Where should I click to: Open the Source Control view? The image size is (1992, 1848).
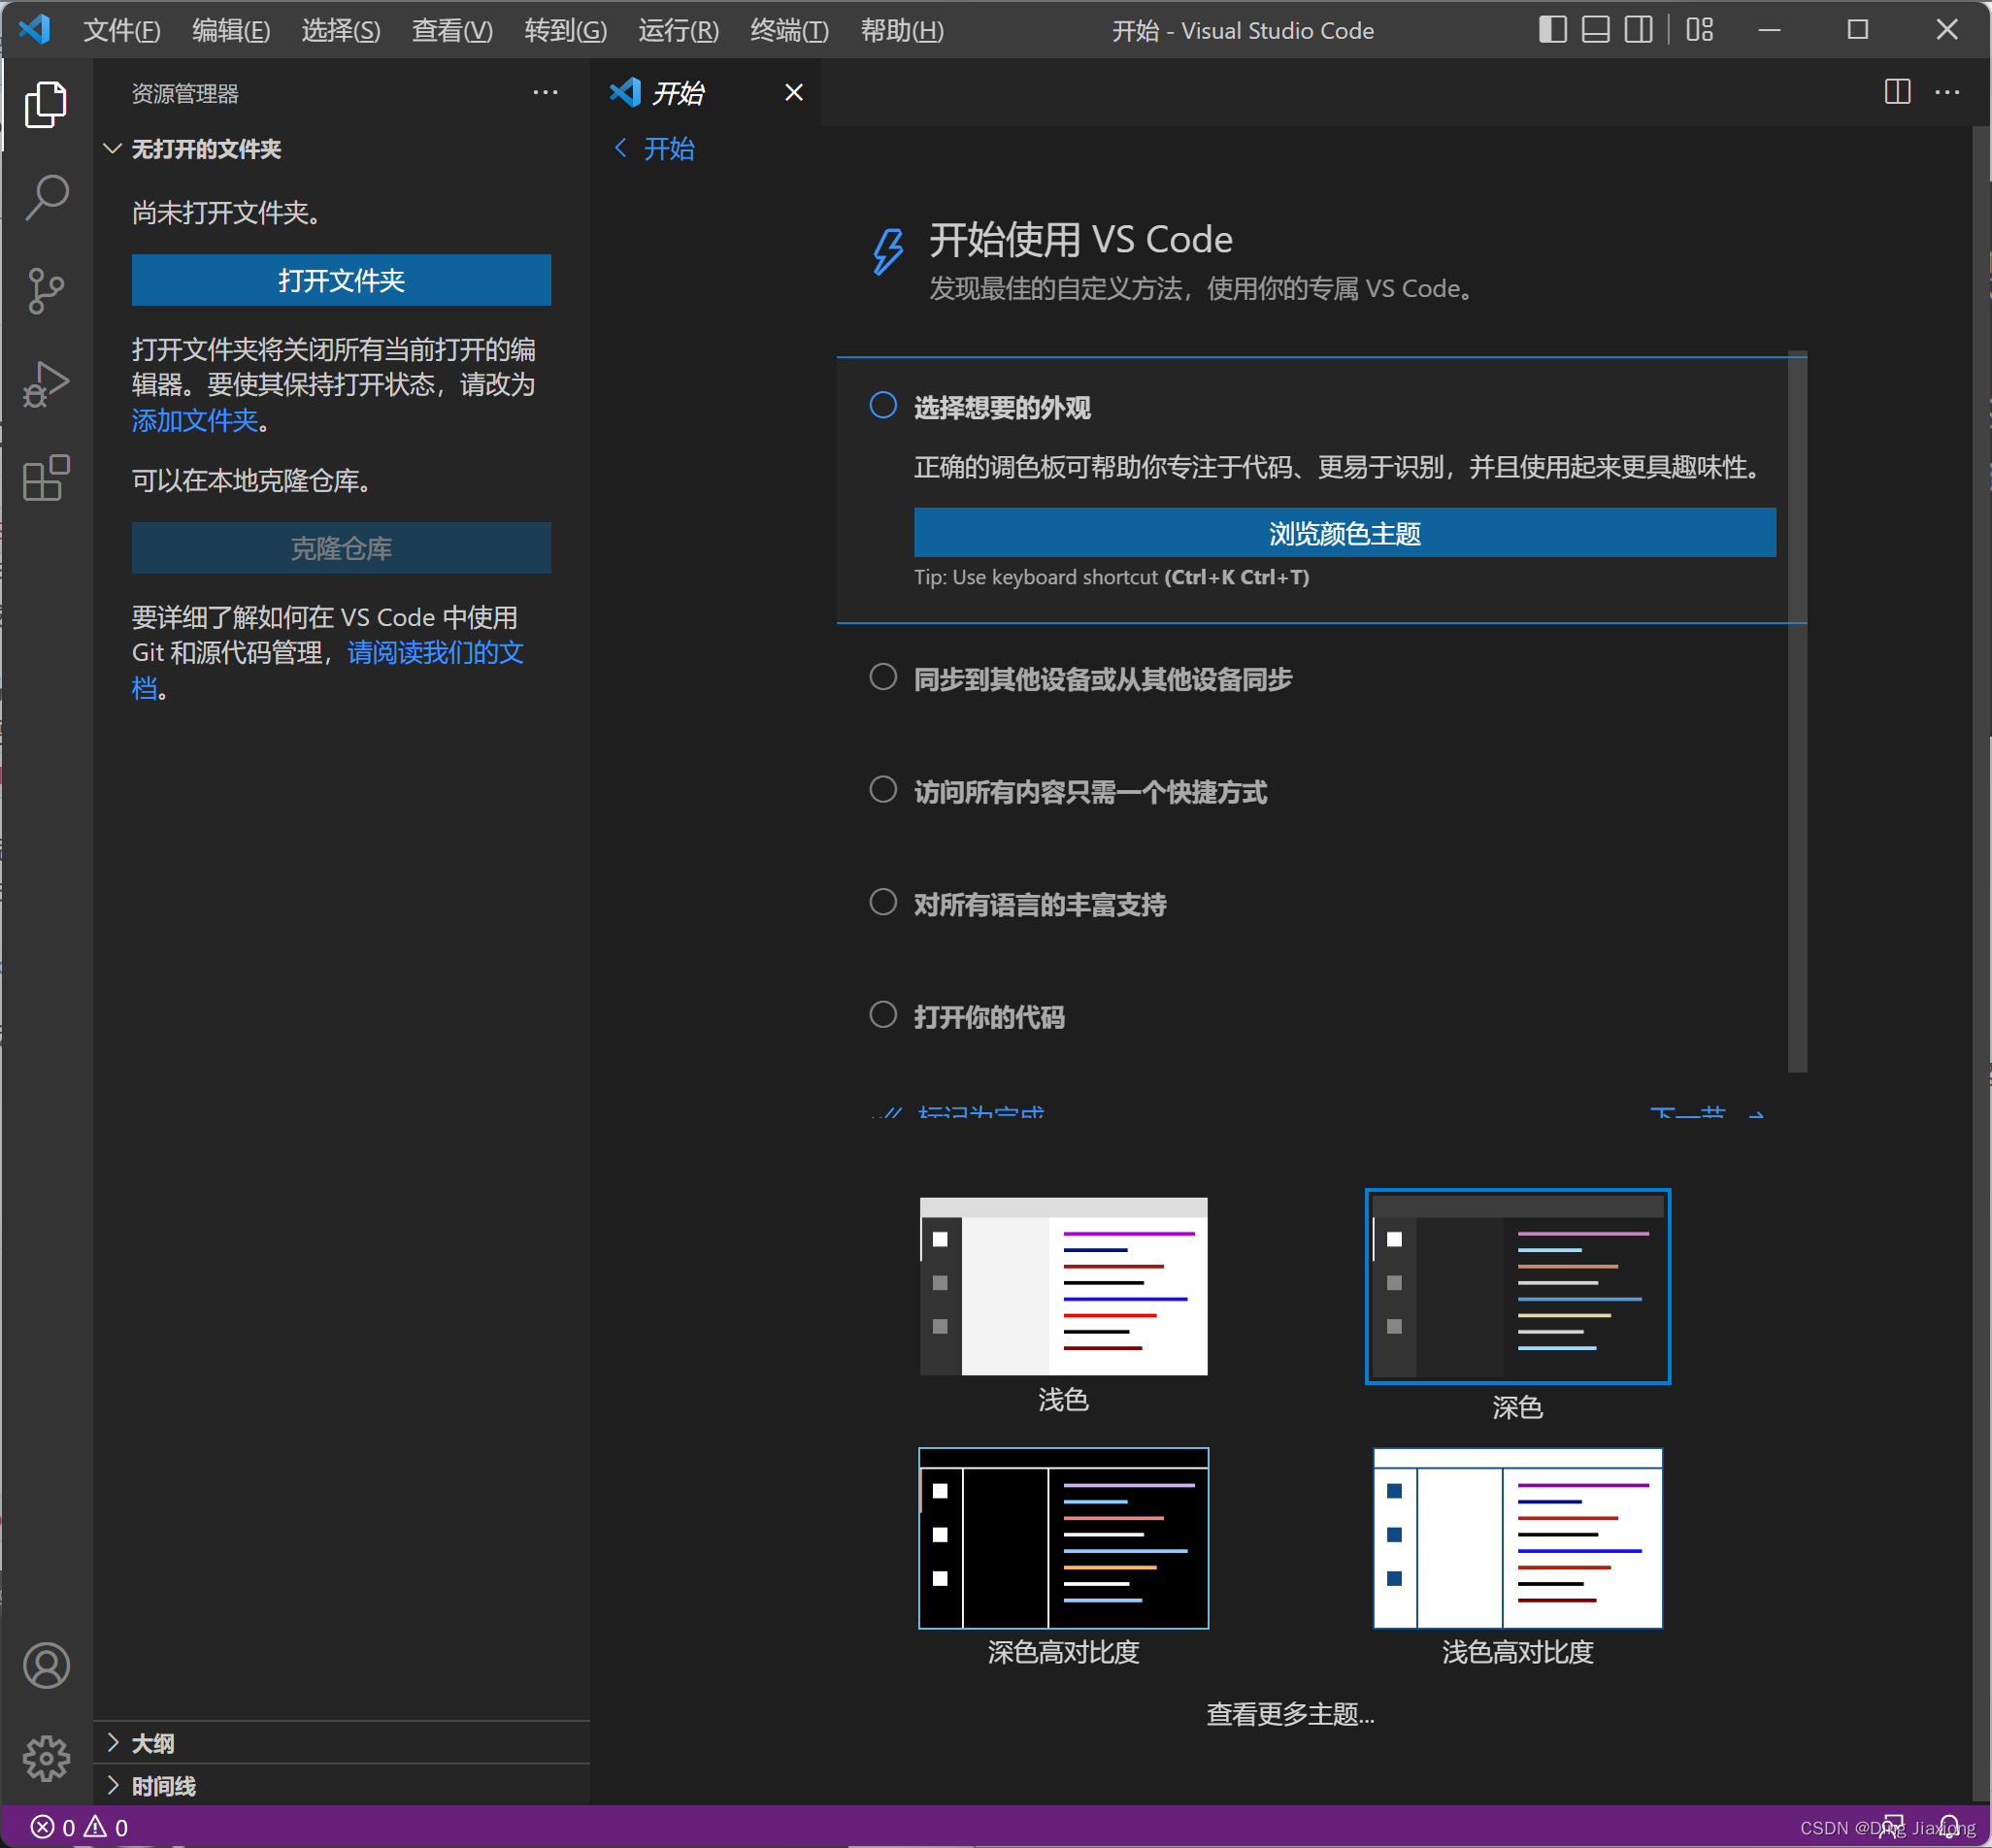click(46, 291)
